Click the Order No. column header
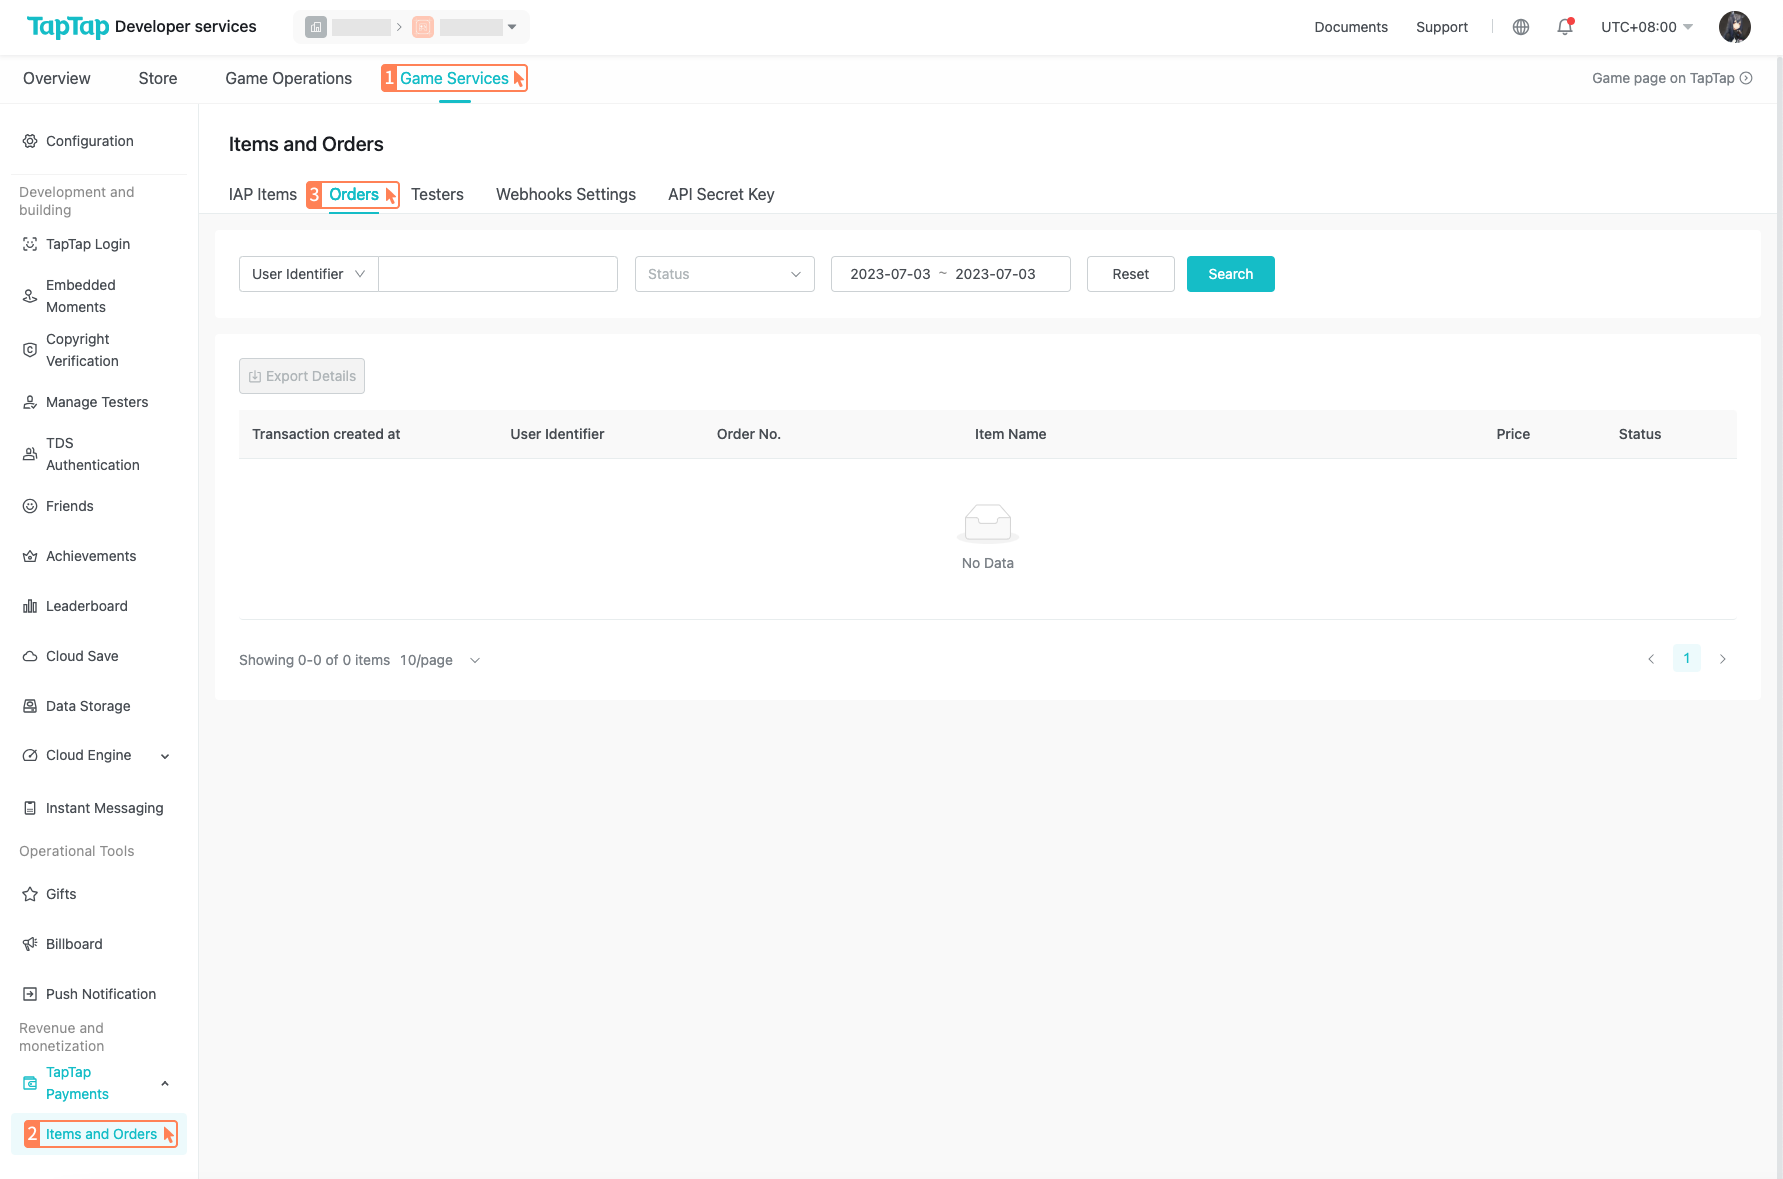This screenshot has height=1179, width=1783. pos(749,434)
